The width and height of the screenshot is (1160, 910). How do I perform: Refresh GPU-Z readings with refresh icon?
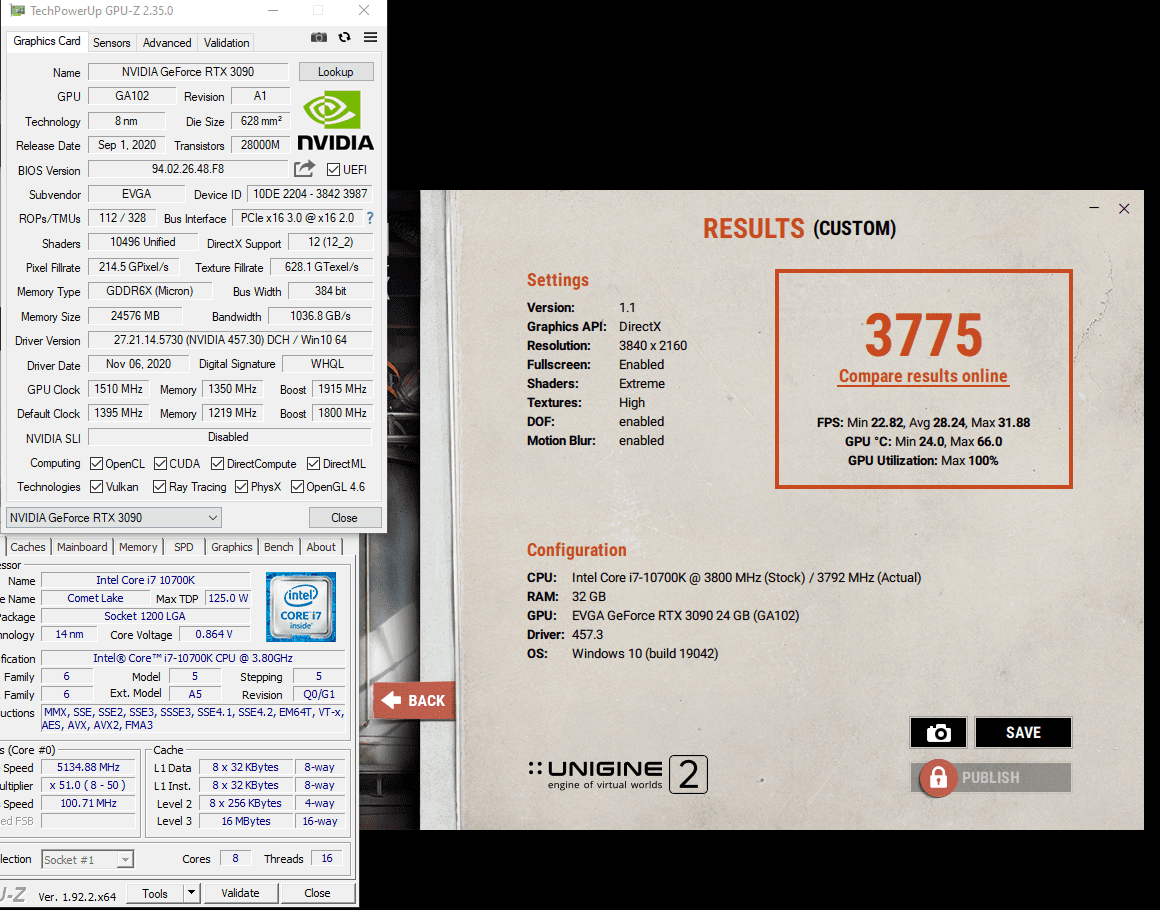click(345, 37)
